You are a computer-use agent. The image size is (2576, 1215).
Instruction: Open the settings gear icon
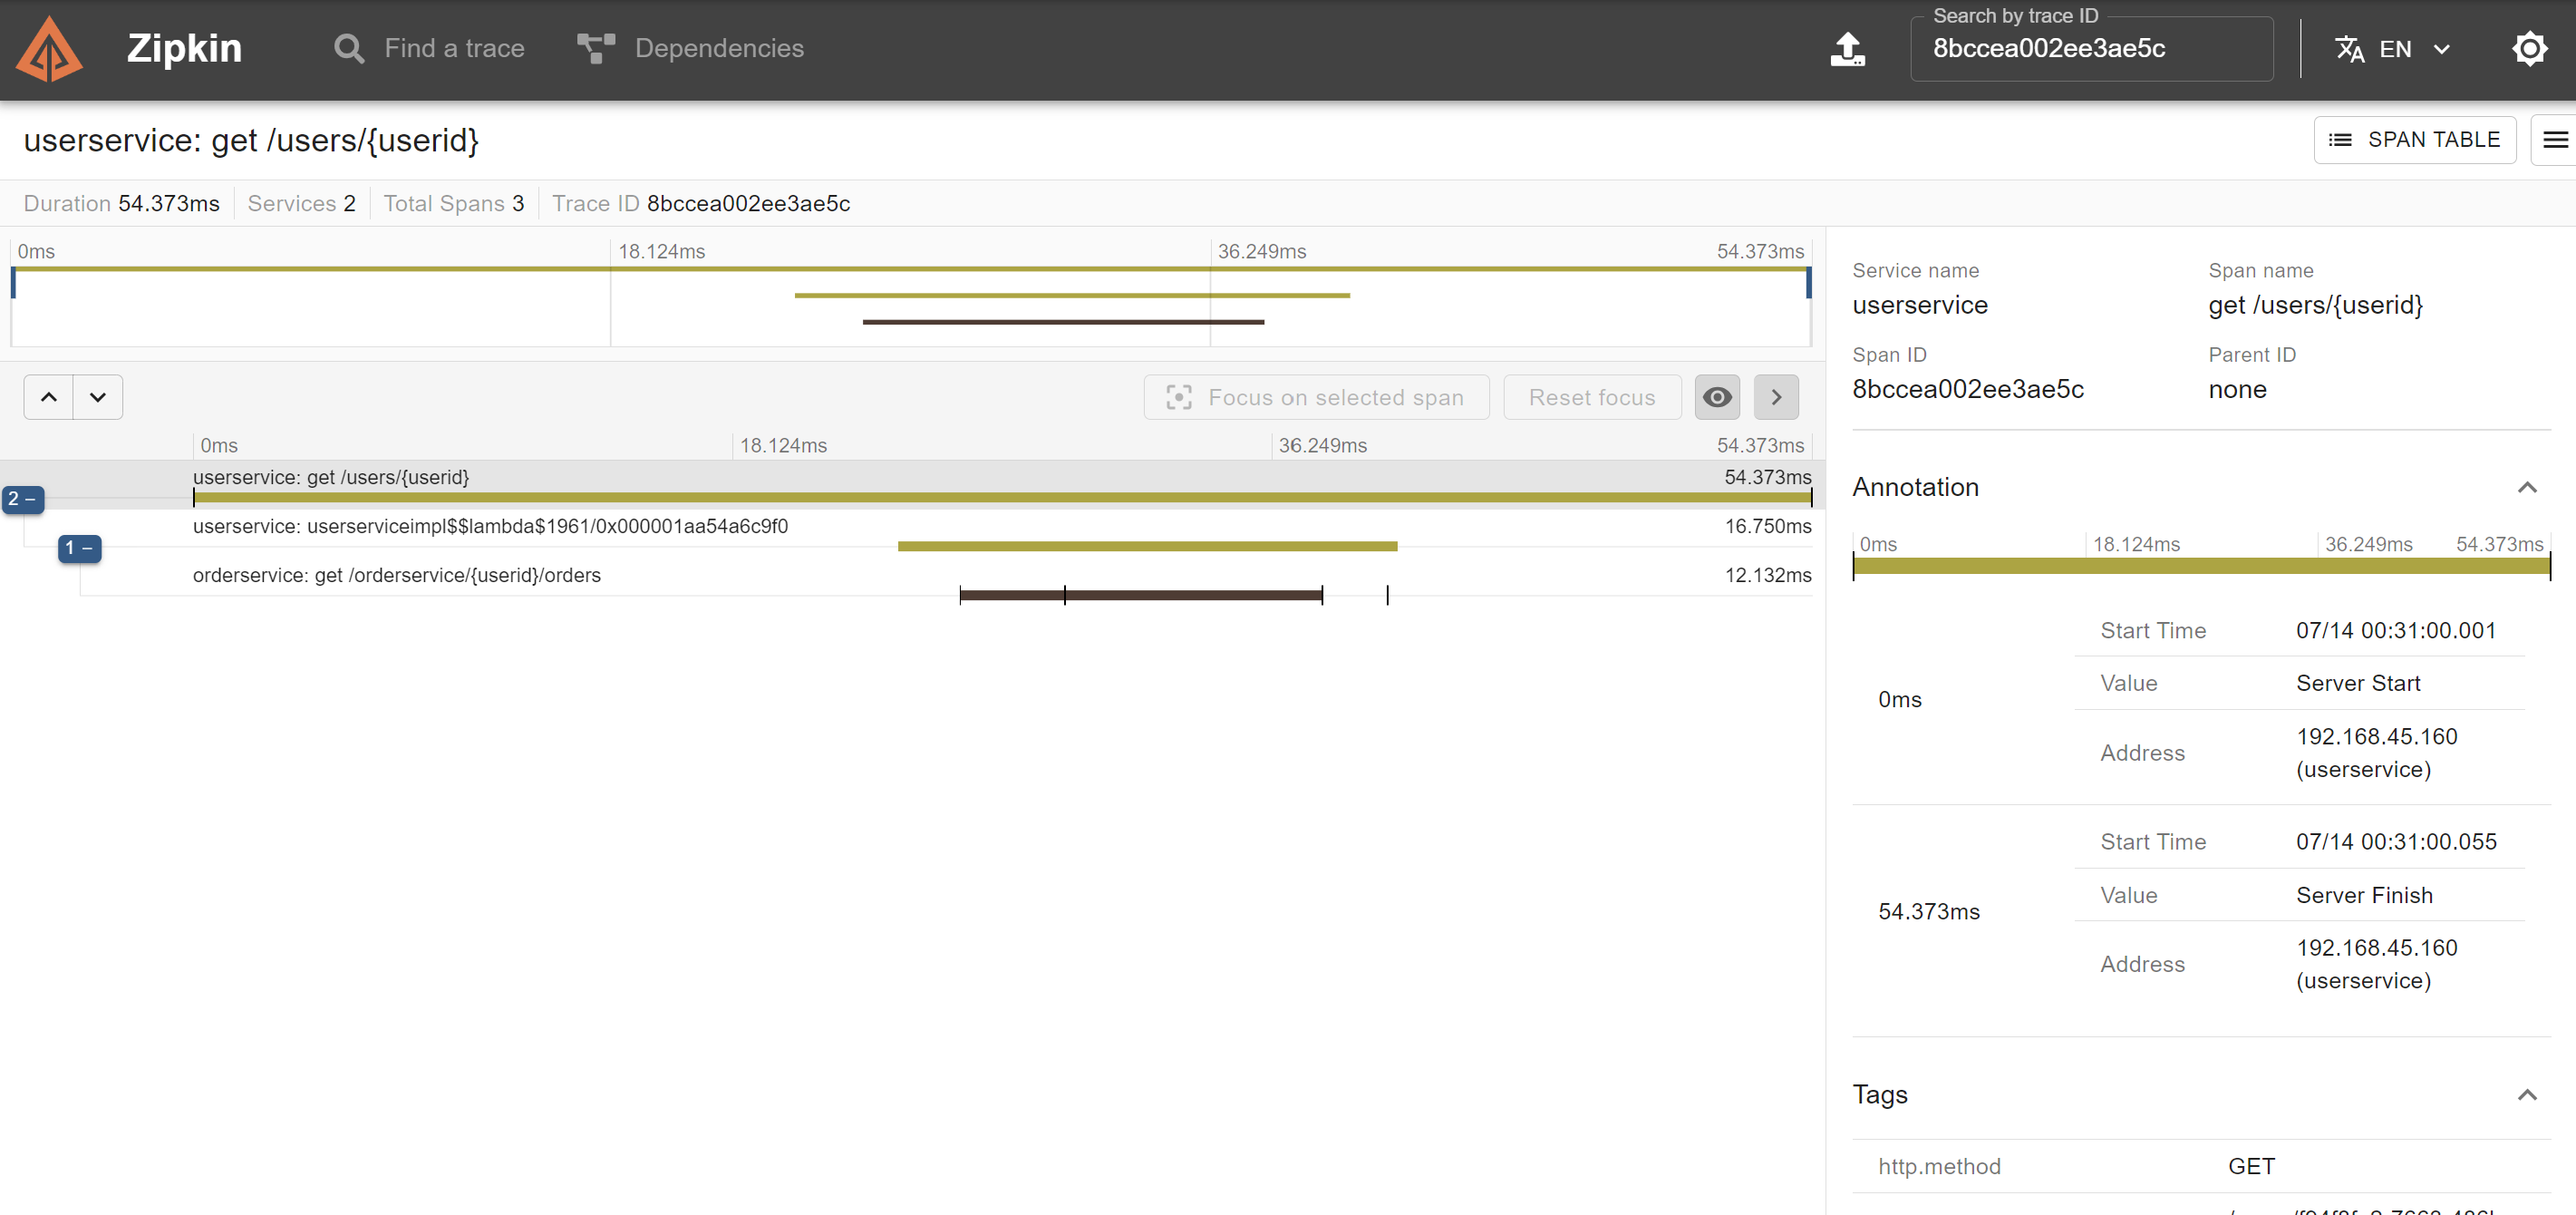click(x=2529, y=49)
